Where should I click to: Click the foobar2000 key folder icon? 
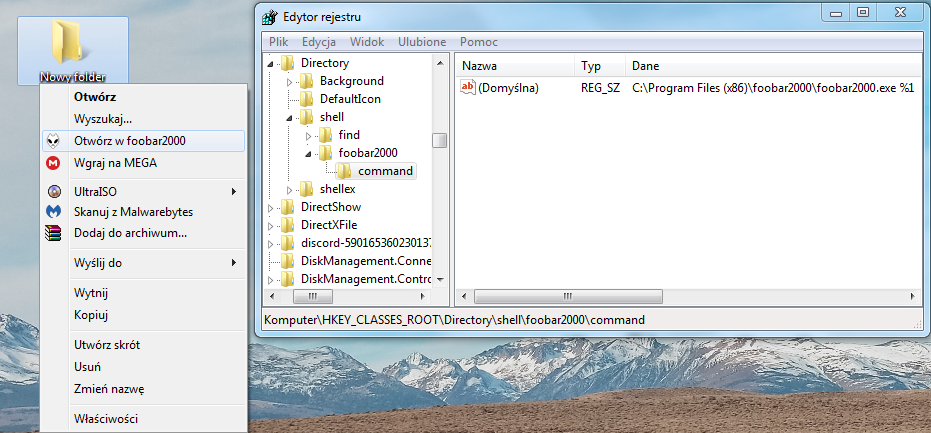coord(325,153)
